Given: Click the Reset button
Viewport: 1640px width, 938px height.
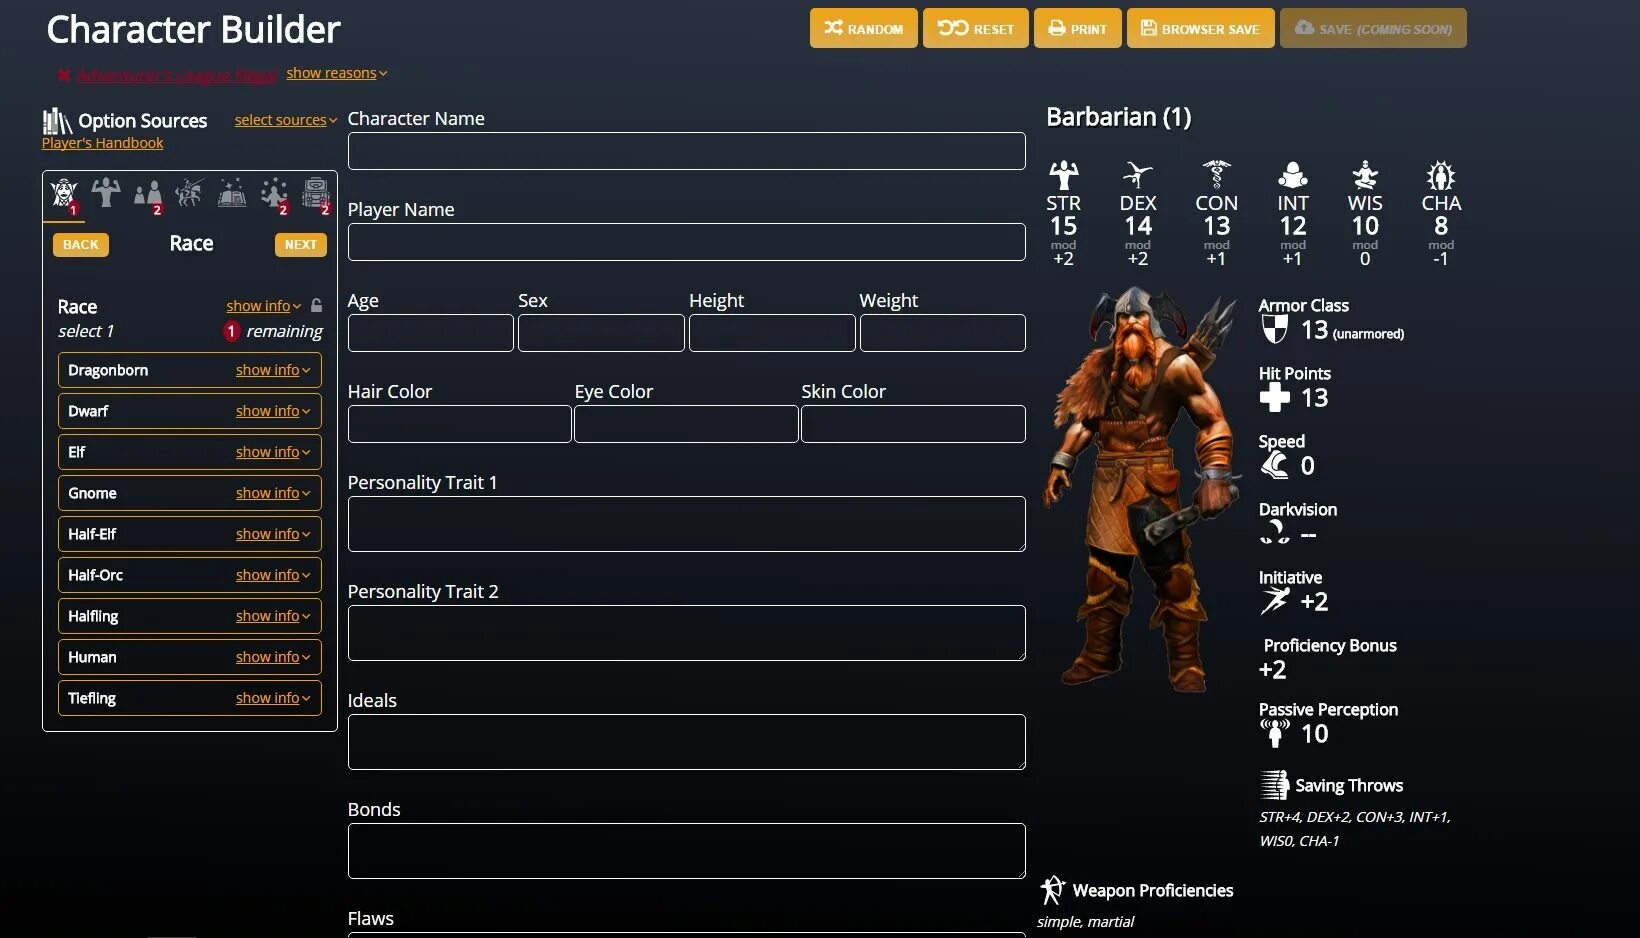Looking at the screenshot, I should (976, 28).
